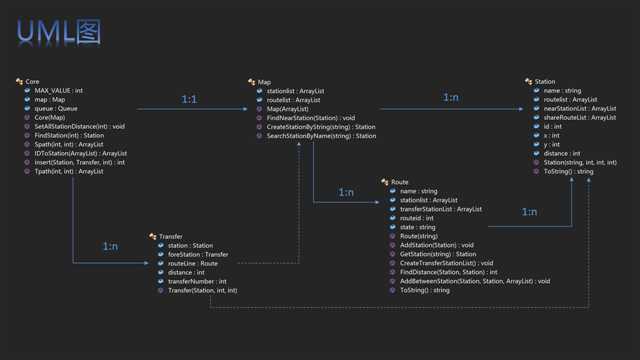Select Route name : string text
Viewport: 640px width, 360px height.
[x=418, y=191]
